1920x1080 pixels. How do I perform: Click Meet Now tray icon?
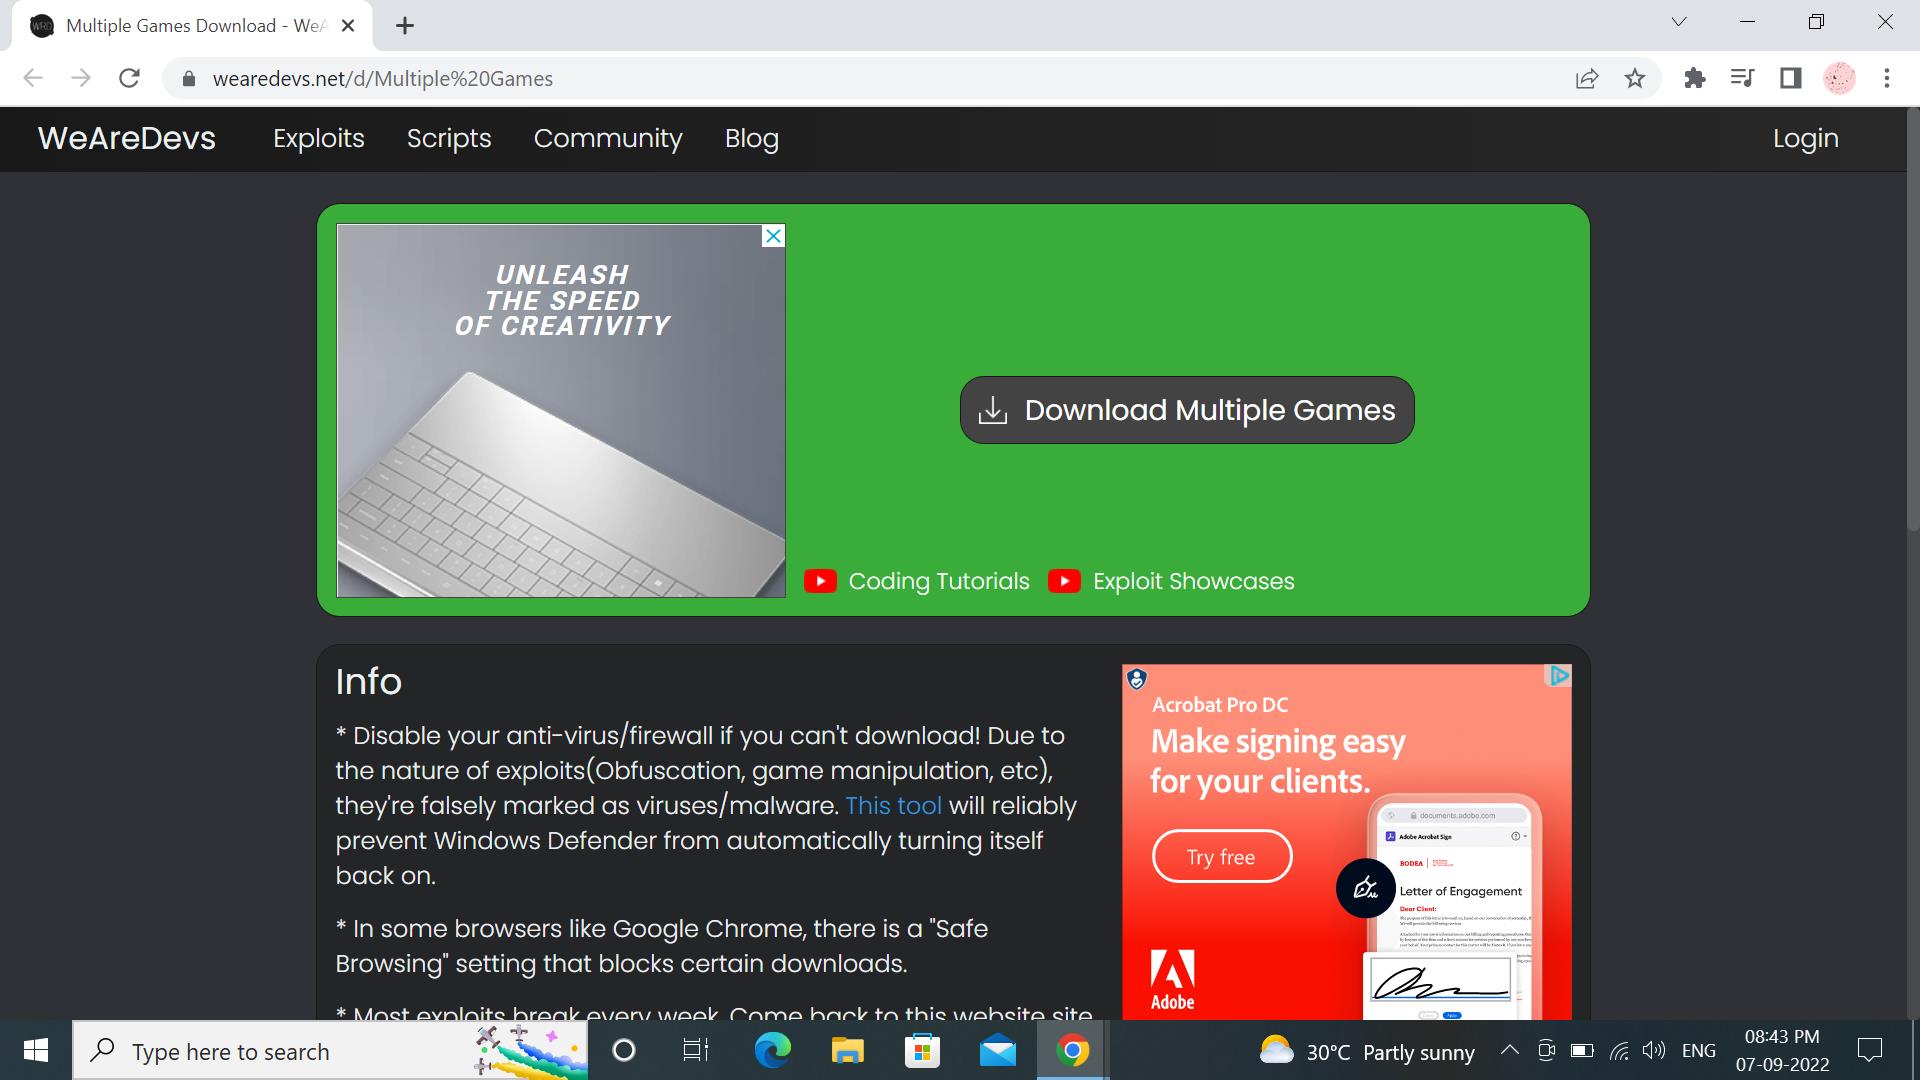coord(1546,1050)
